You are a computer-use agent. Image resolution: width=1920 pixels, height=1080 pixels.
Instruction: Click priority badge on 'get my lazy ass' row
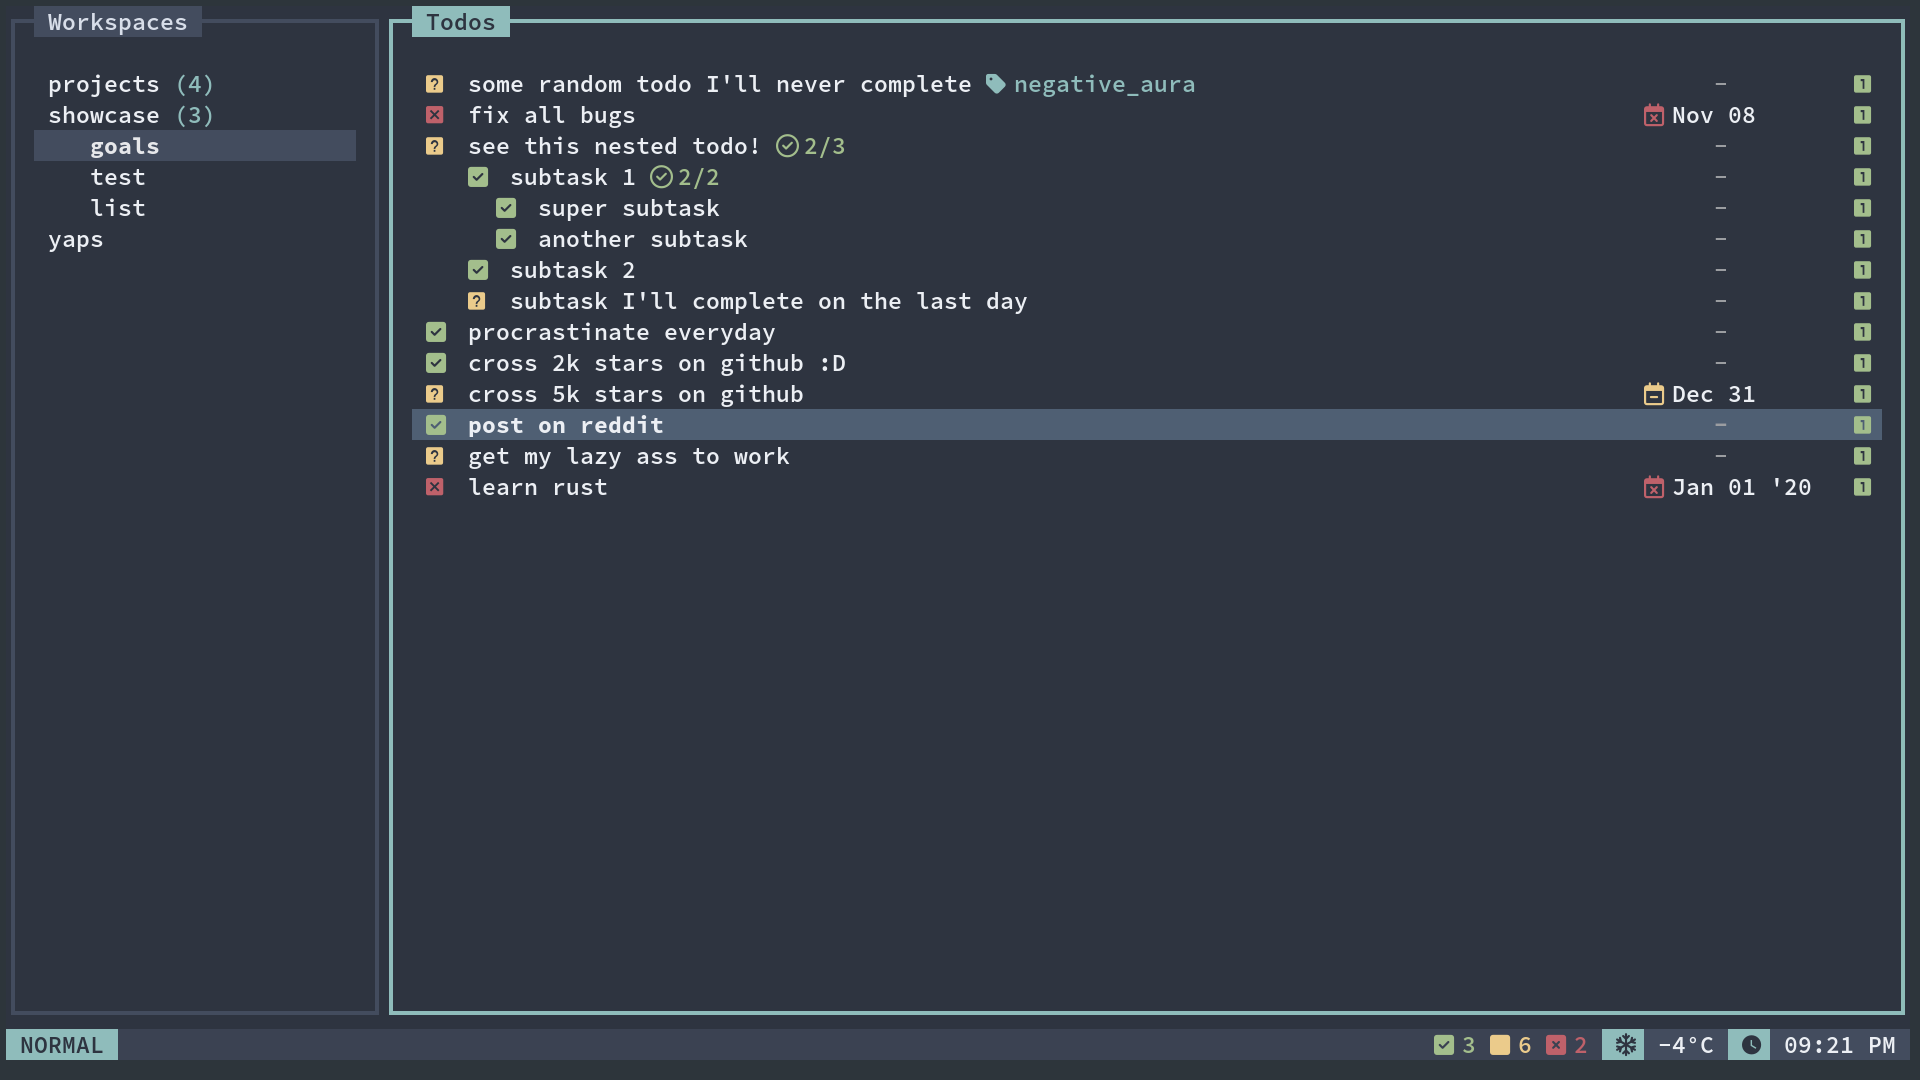(x=1862, y=456)
